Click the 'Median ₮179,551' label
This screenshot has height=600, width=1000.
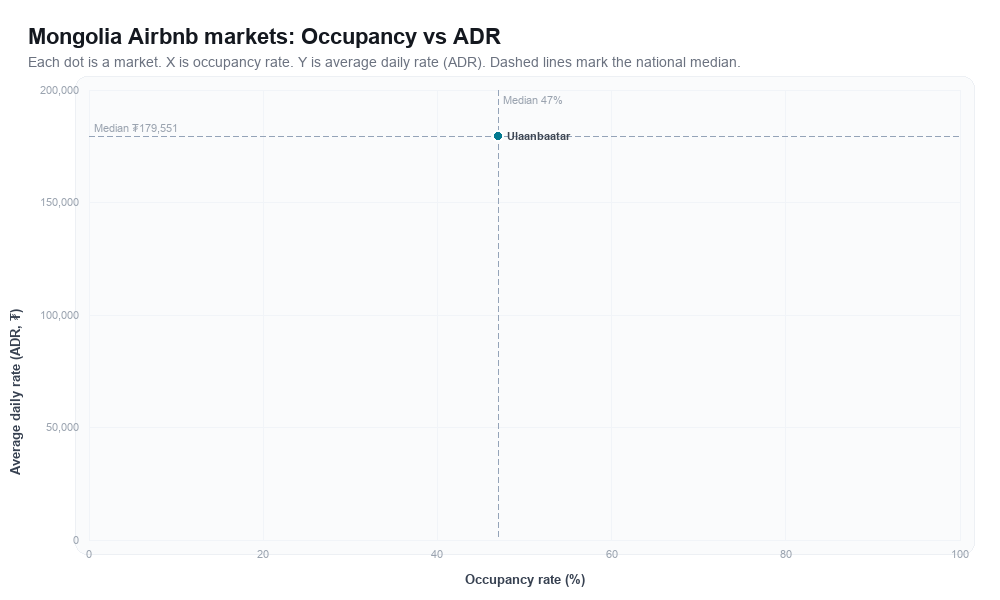tap(136, 128)
